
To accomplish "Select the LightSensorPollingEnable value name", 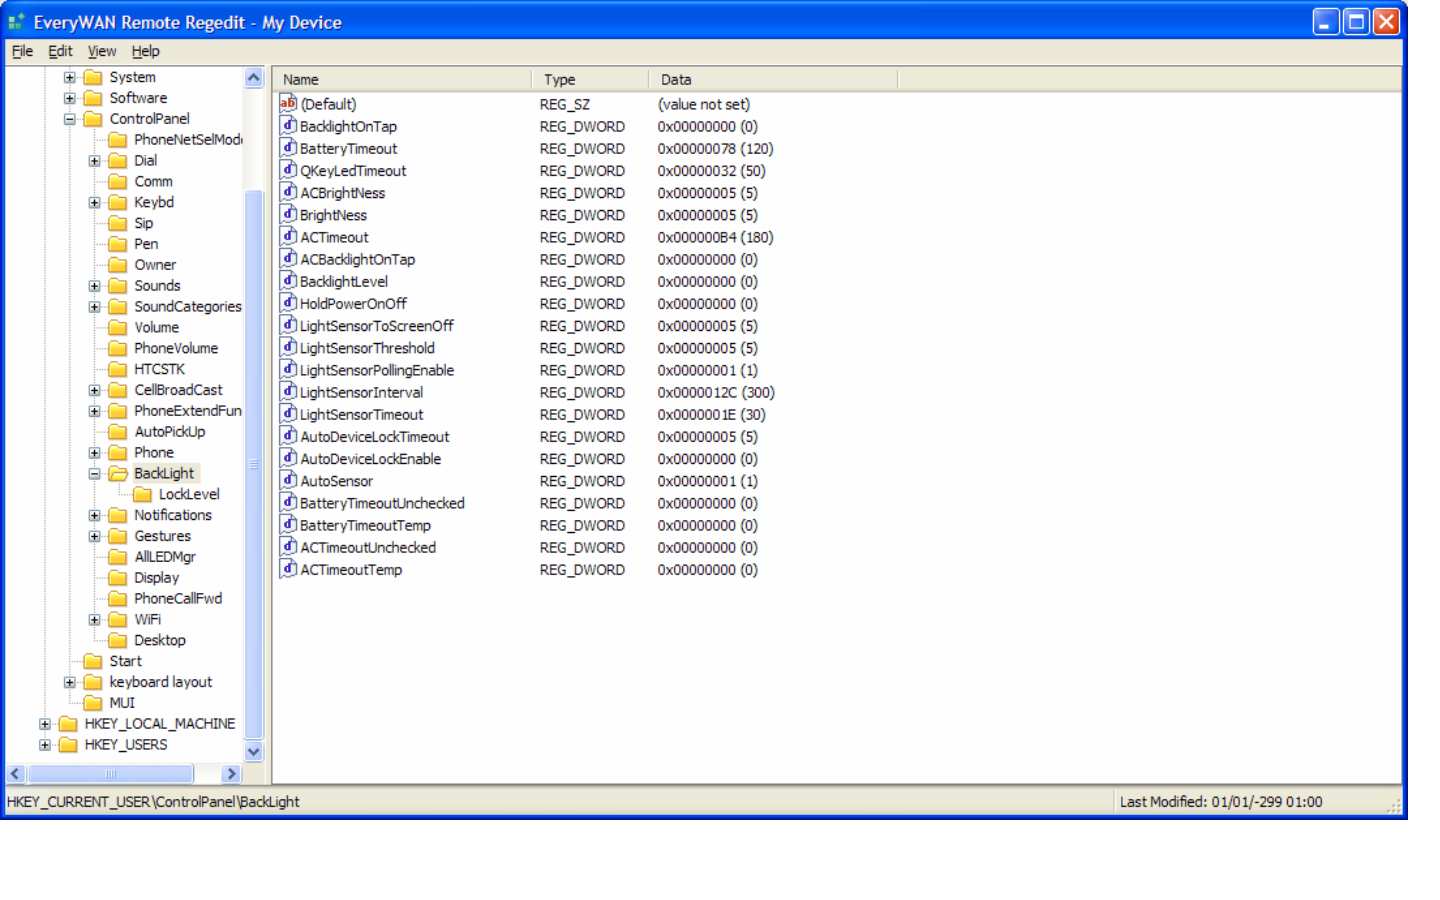I will pyautogui.click(x=377, y=370).
